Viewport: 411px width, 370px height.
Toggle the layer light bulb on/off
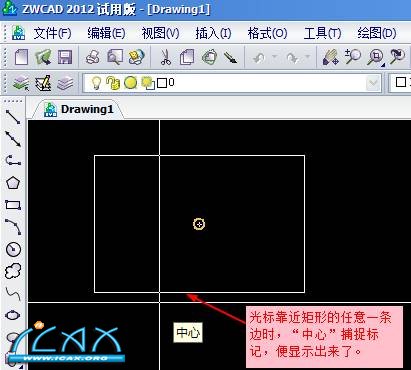(x=96, y=82)
